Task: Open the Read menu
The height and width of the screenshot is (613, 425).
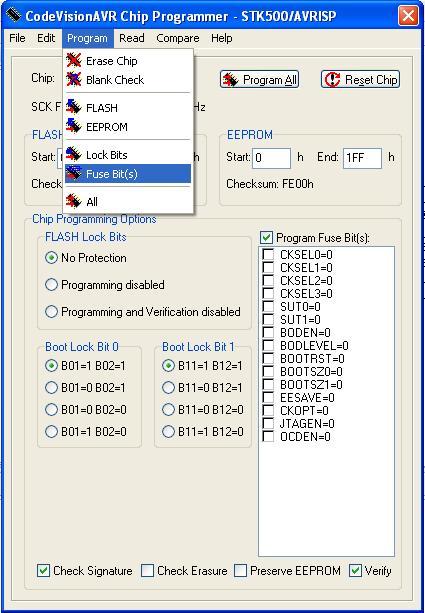Action: [132, 38]
